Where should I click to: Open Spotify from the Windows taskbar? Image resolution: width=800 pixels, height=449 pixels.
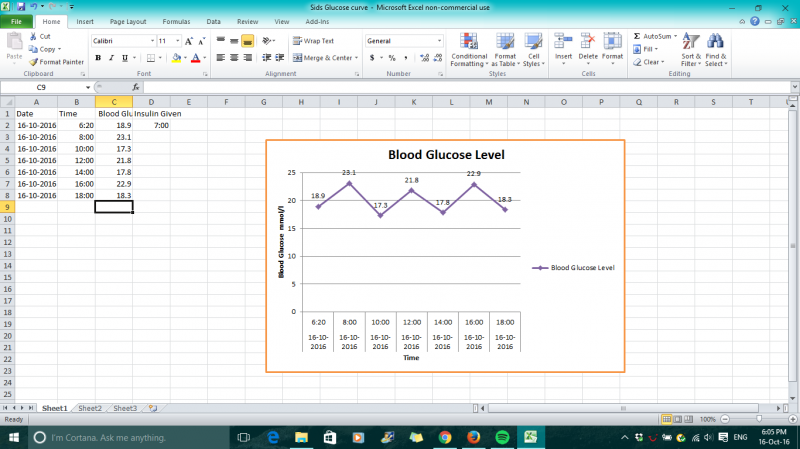(x=502, y=437)
